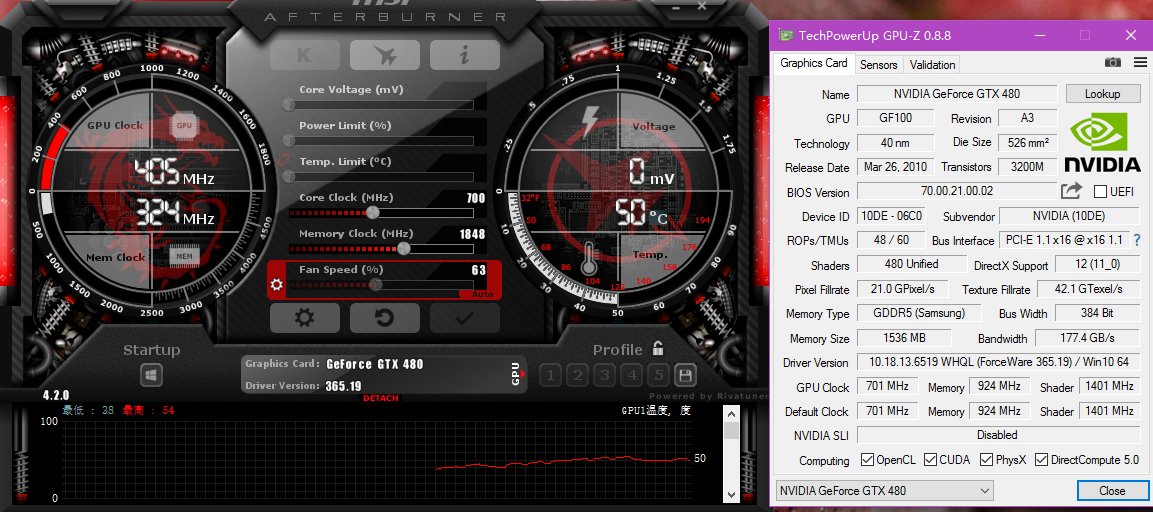The height and width of the screenshot is (512, 1153).
Task: Click the Core Clock slider handle
Action: point(373,213)
